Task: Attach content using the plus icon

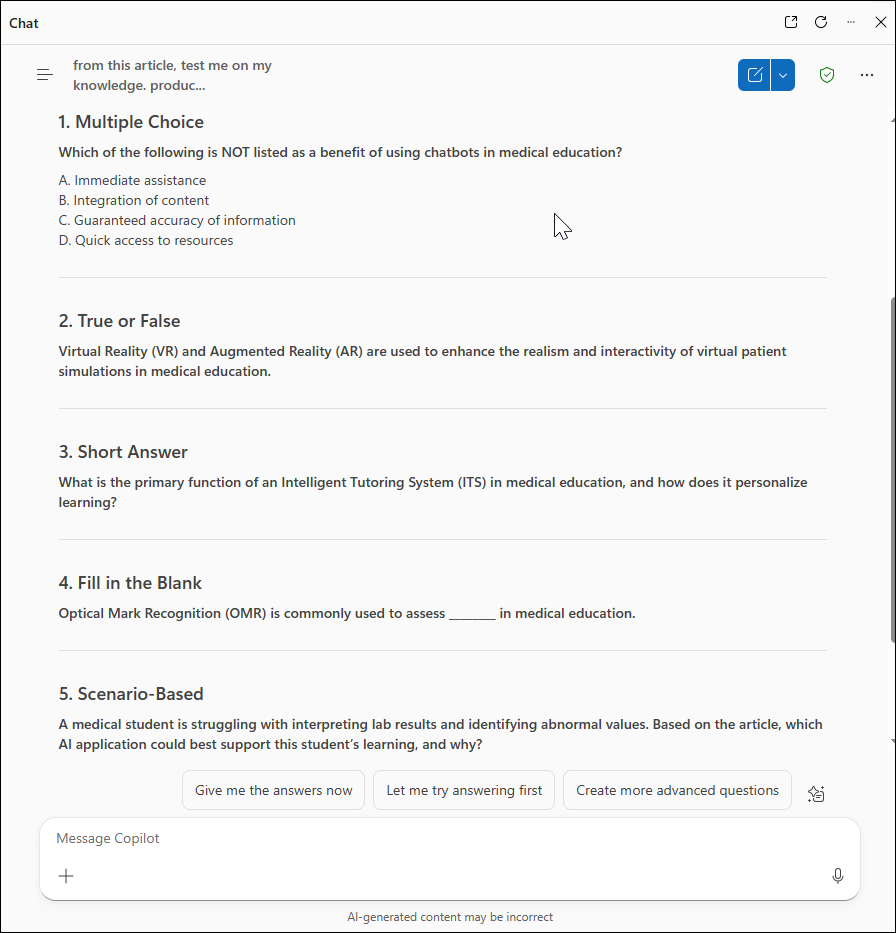Action: click(66, 875)
